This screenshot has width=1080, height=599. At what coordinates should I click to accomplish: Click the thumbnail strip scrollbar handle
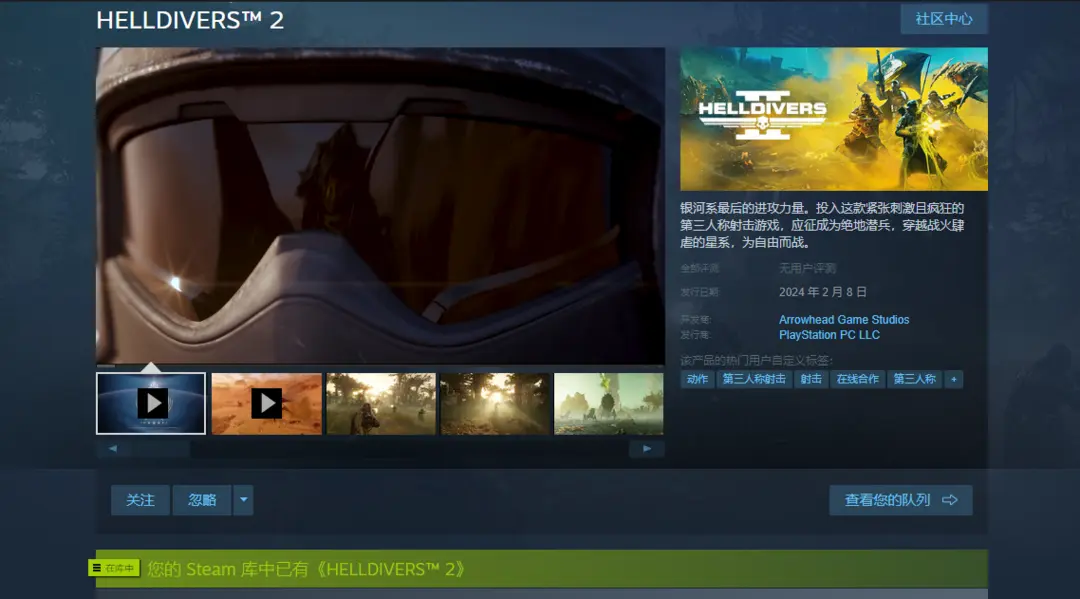click(x=160, y=449)
